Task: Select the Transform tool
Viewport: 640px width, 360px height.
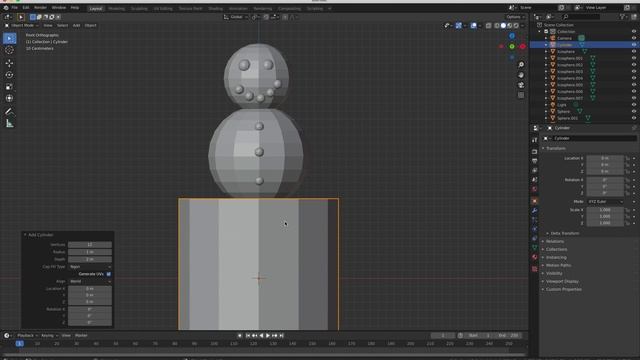Action: tap(9, 98)
